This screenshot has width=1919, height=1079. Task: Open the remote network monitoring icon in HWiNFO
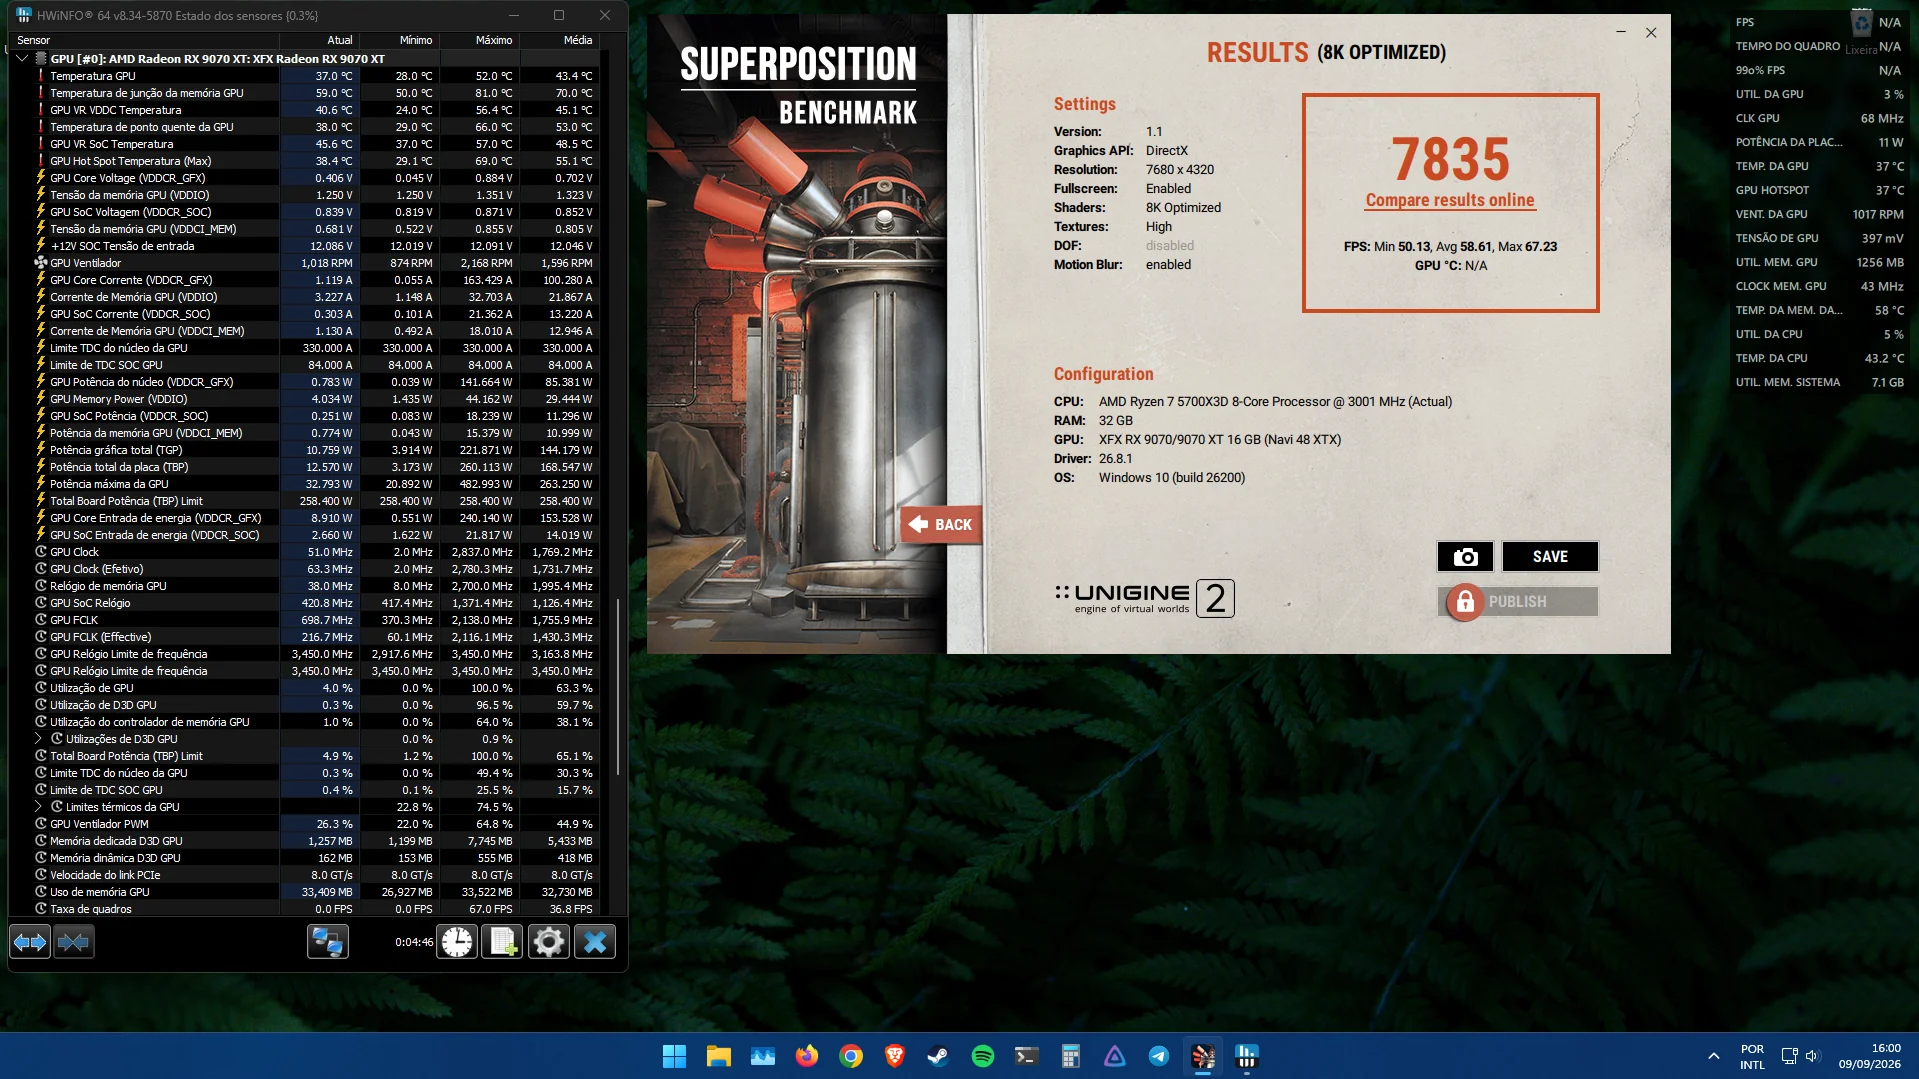(x=328, y=942)
